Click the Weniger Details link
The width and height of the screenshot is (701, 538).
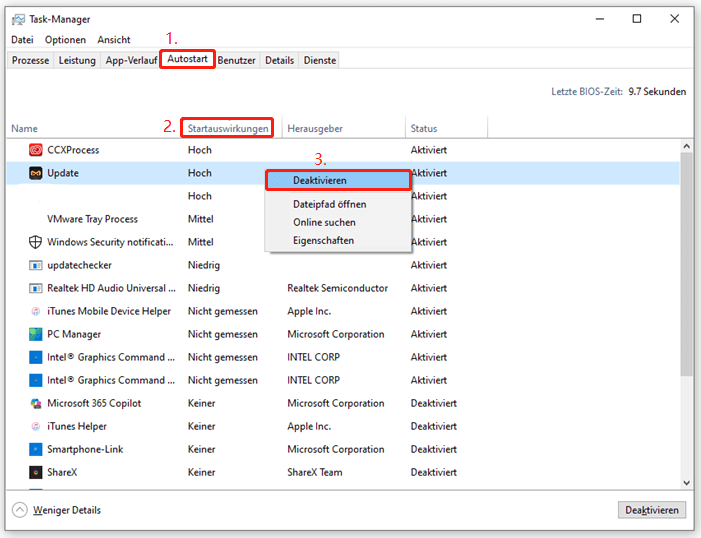pos(67,510)
